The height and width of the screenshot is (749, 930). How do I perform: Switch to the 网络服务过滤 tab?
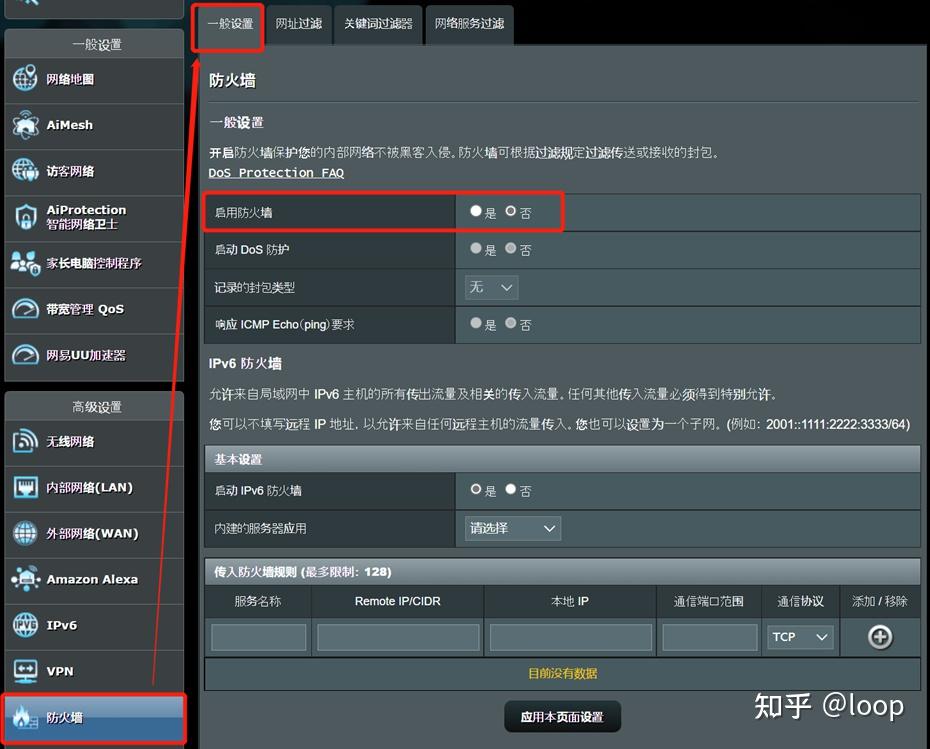(x=468, y=23)
